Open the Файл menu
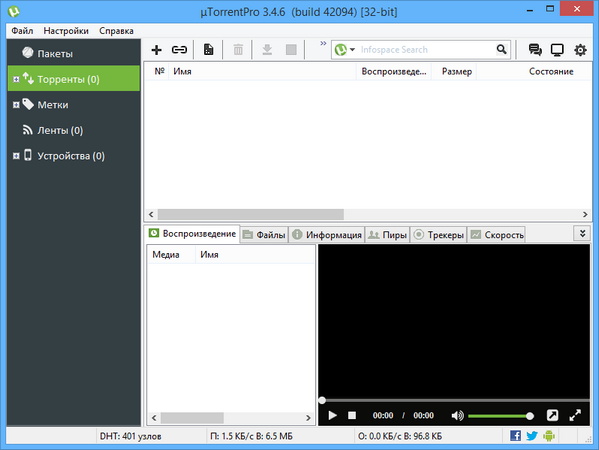Viewport: 599px width, 450px height. click(x=22, y=31)
